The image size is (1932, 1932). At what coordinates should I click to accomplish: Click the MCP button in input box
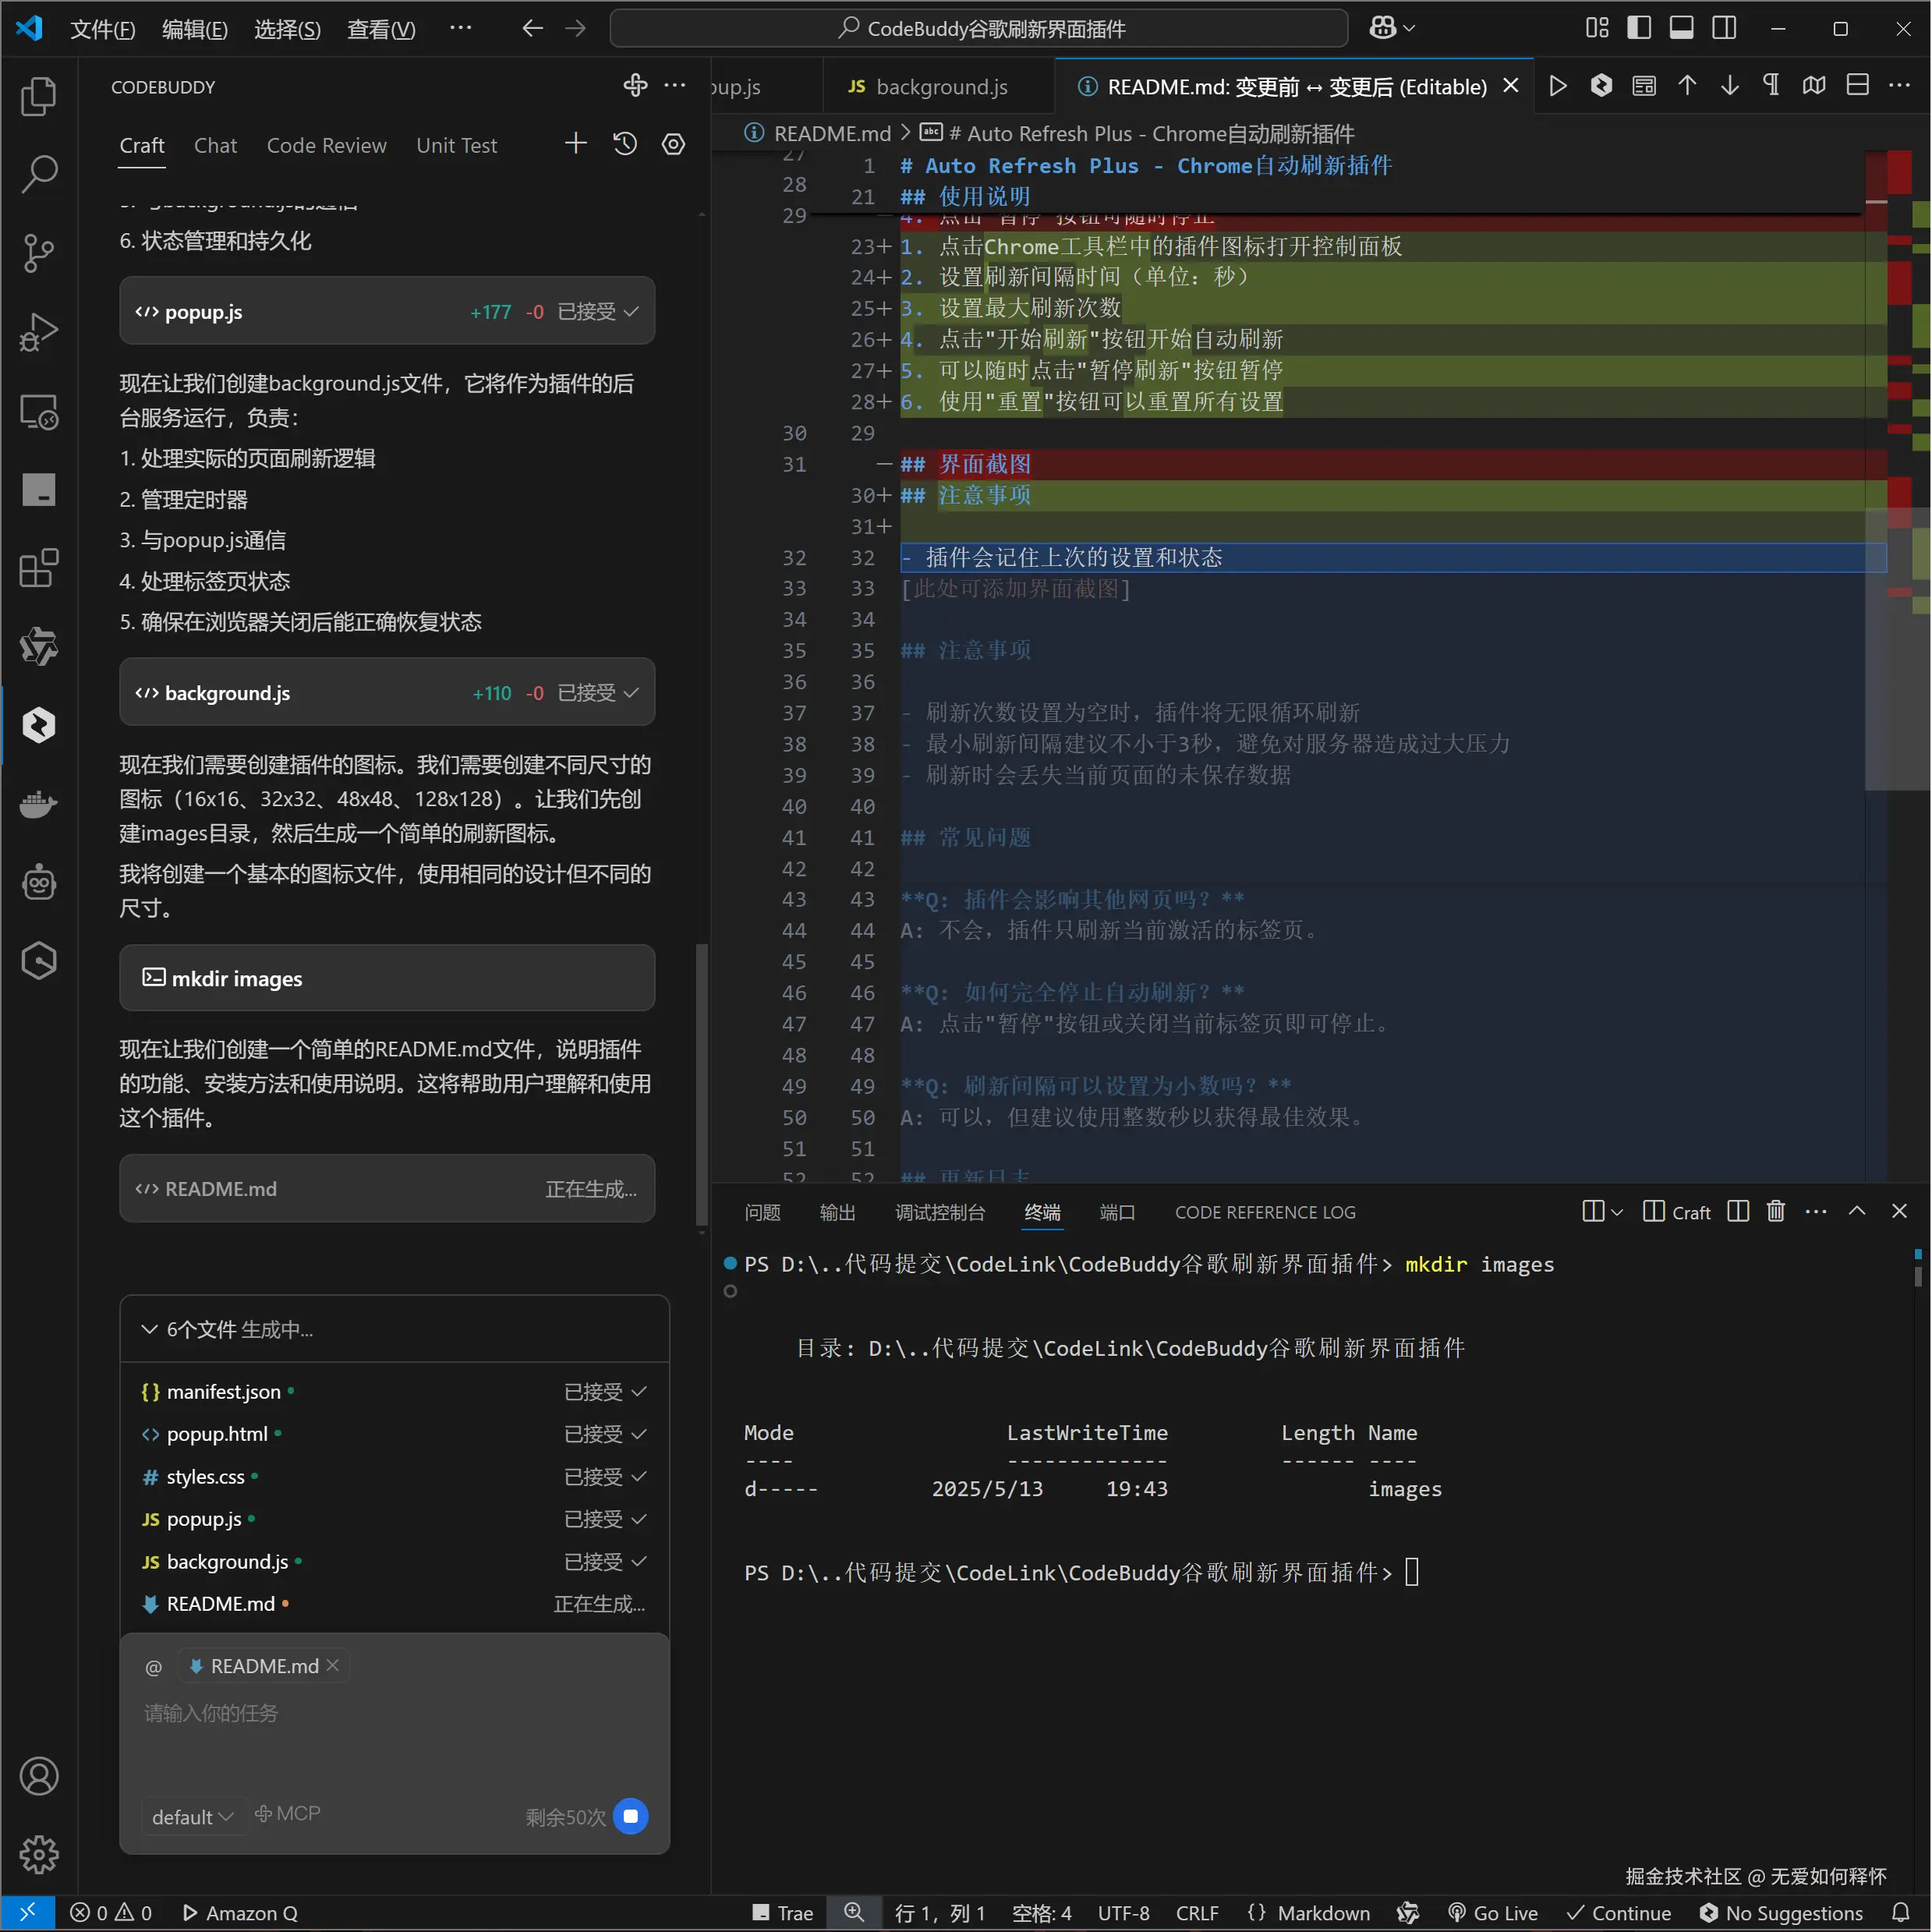(288, 1814)
